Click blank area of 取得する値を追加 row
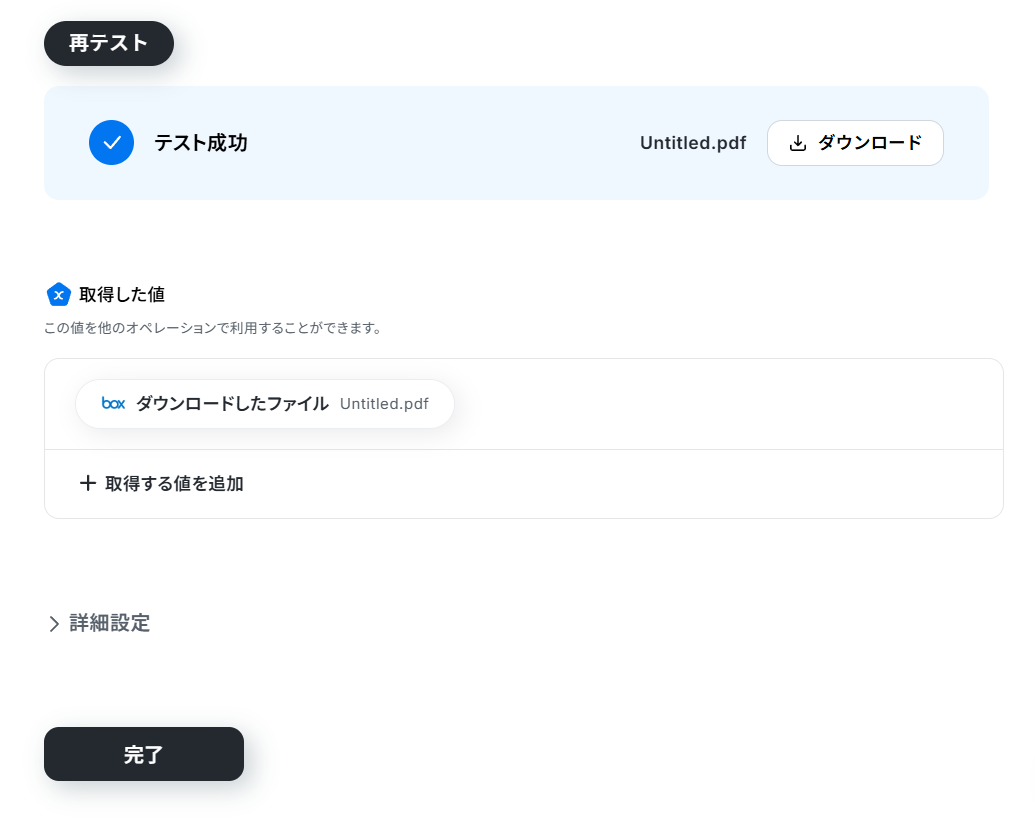Screen dimensions: 1035x822 tap(620, 484)
